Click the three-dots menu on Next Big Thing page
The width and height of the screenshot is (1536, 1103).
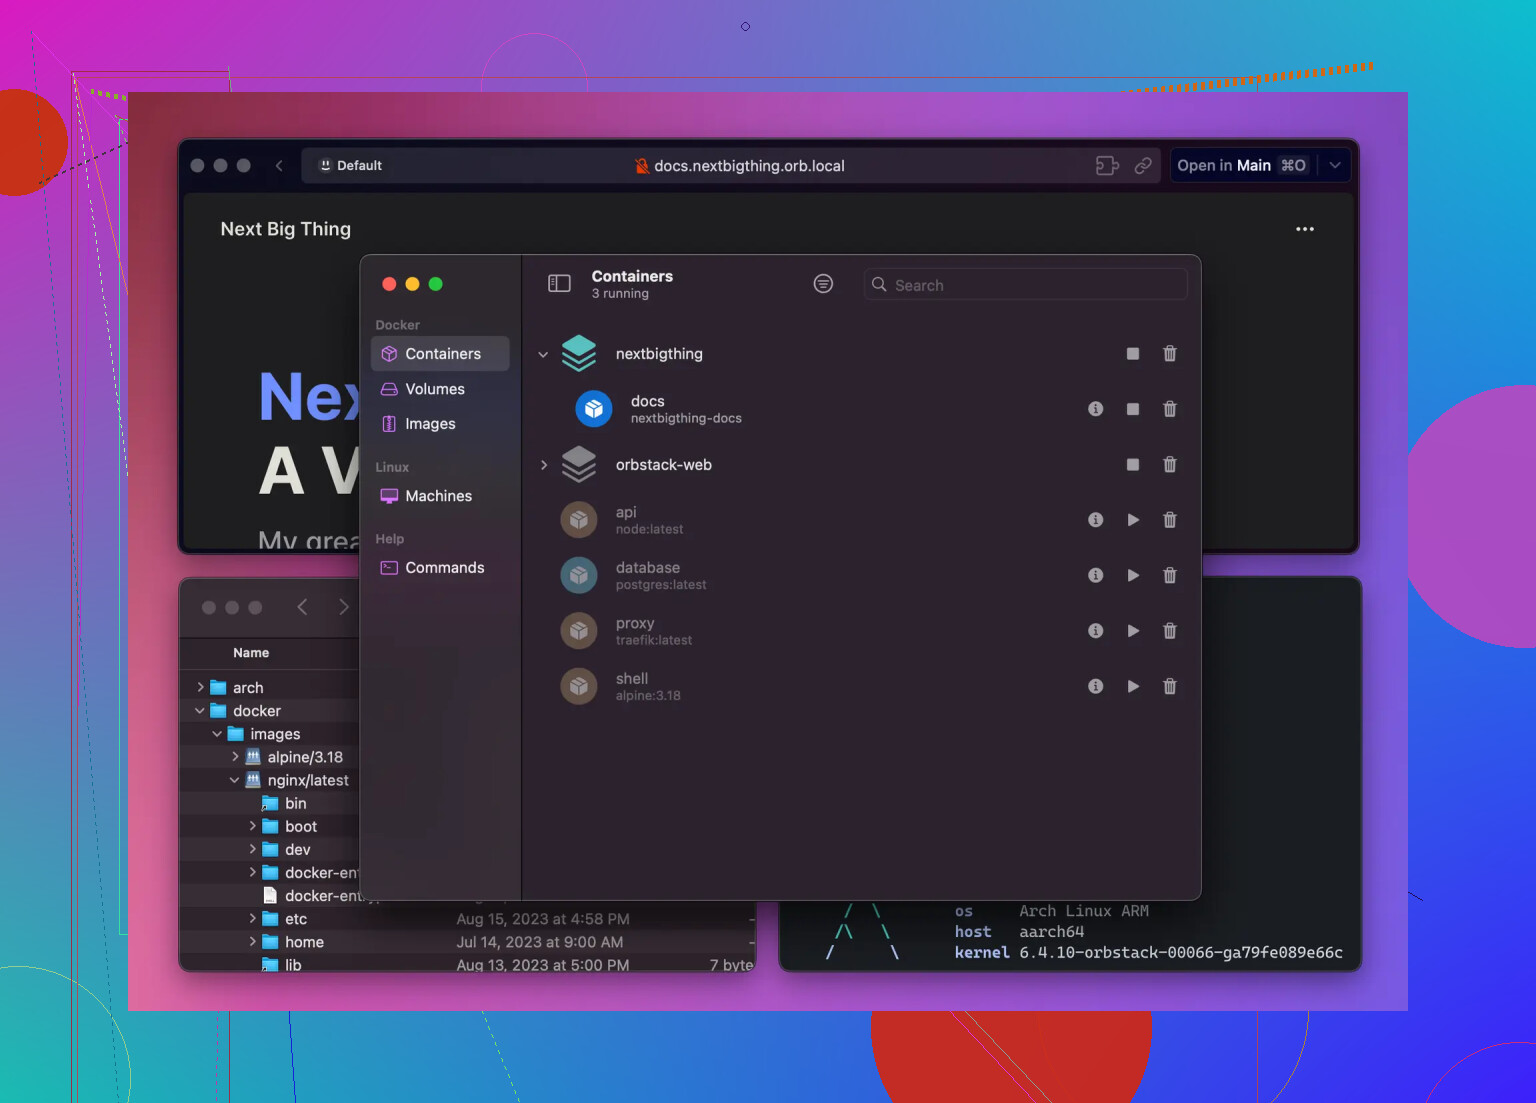(1304, 229)
